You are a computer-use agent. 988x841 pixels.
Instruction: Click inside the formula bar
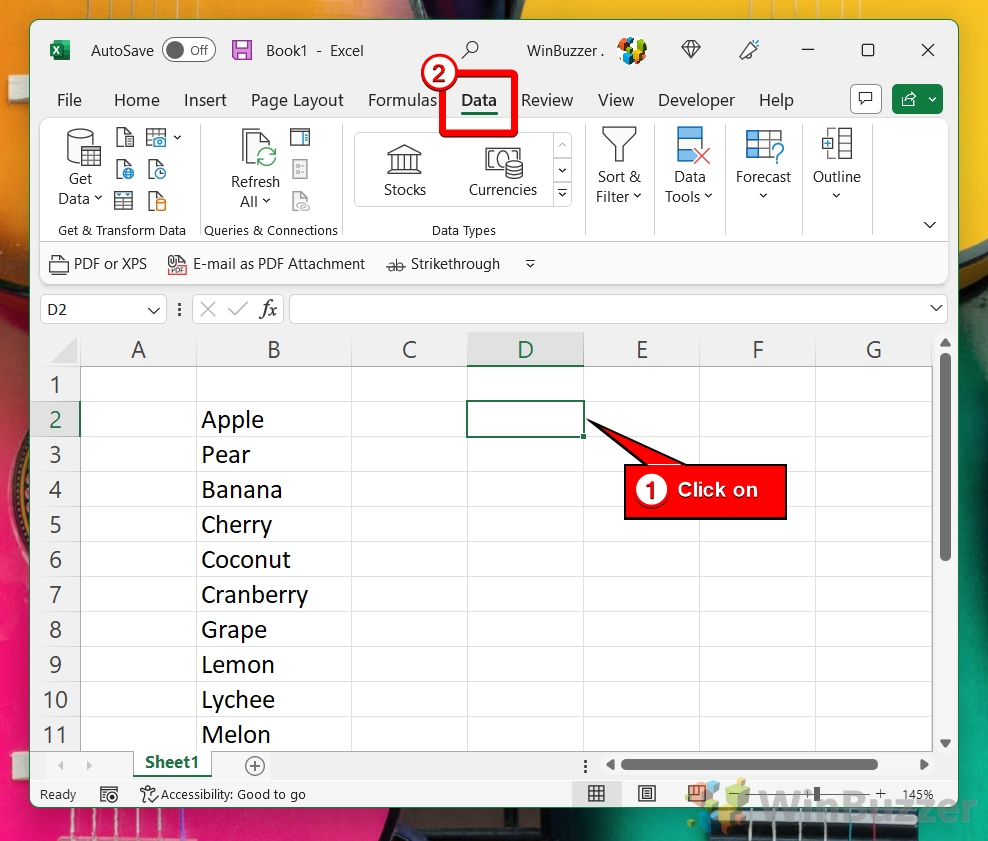pyautogui.click(x=607, y=309)
